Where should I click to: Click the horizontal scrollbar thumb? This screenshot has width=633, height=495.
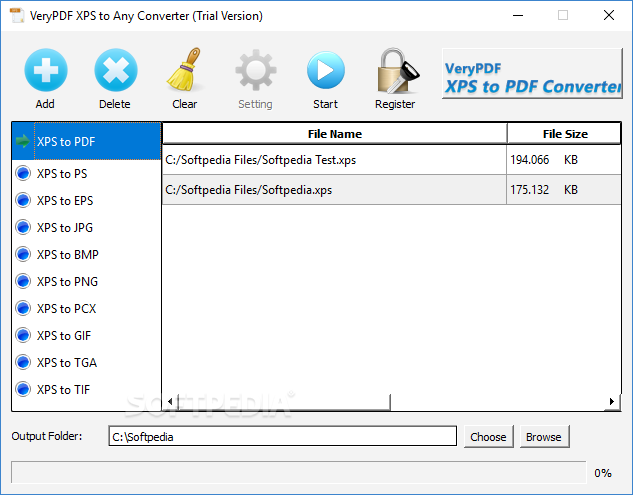283,402
